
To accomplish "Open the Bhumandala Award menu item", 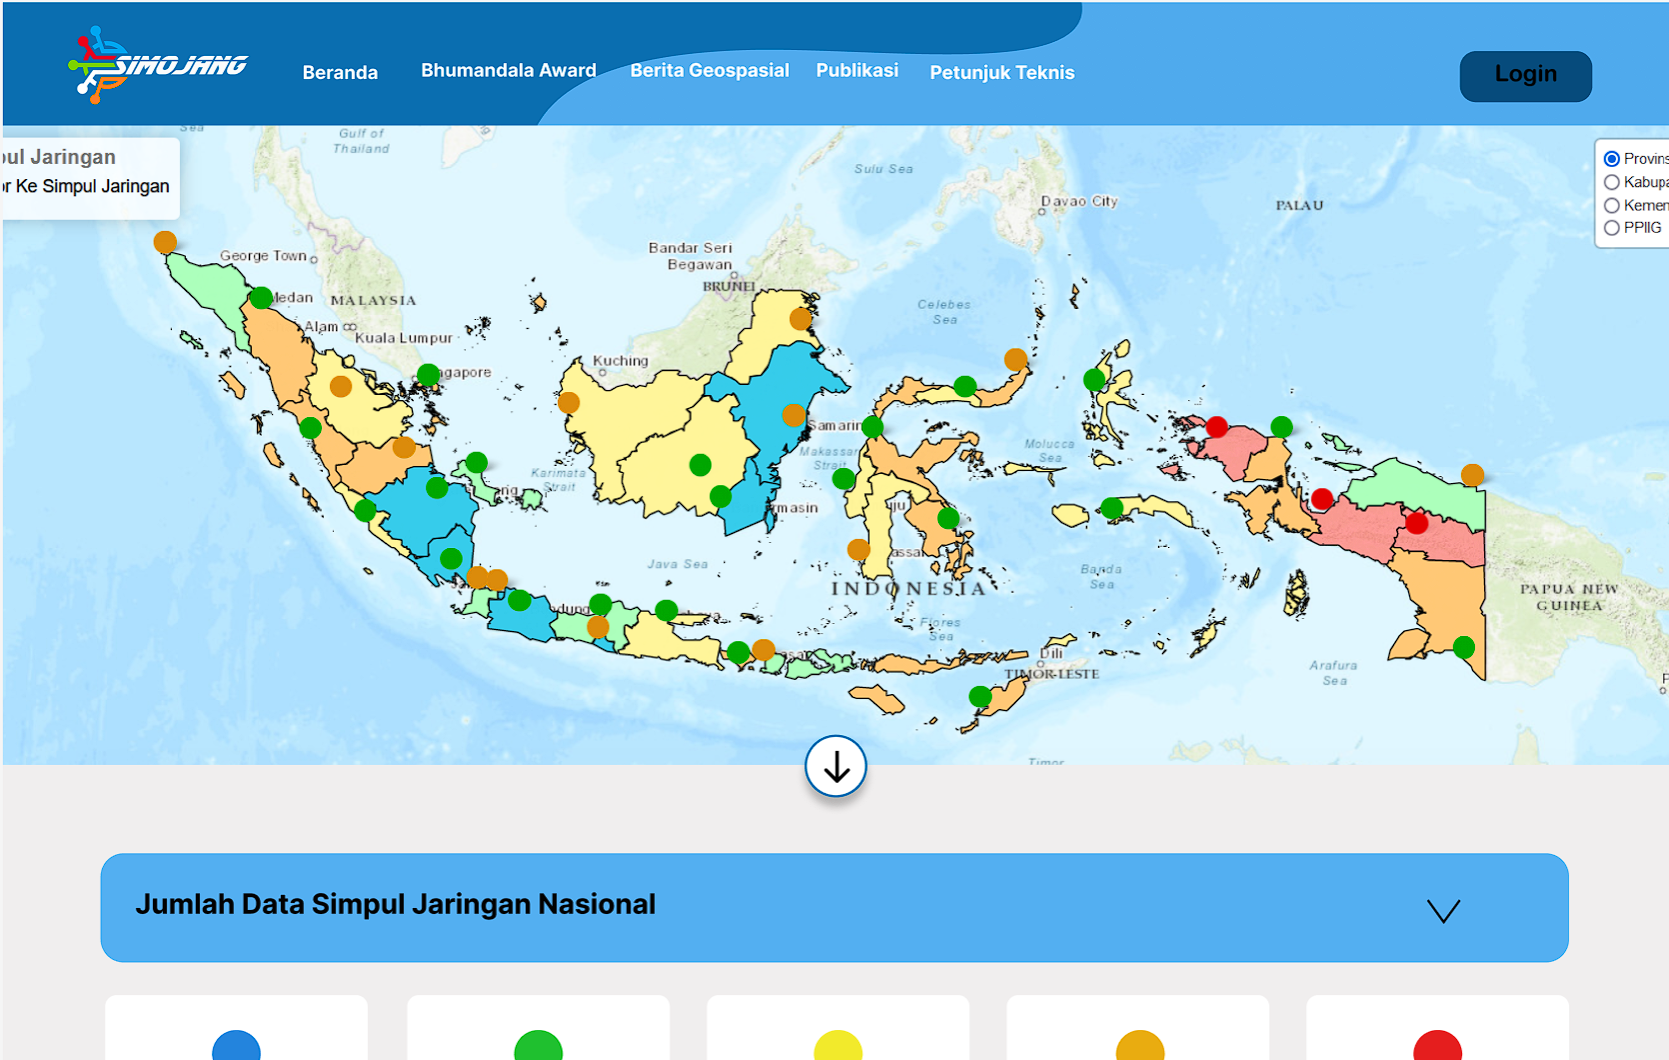I will [509, 70].
